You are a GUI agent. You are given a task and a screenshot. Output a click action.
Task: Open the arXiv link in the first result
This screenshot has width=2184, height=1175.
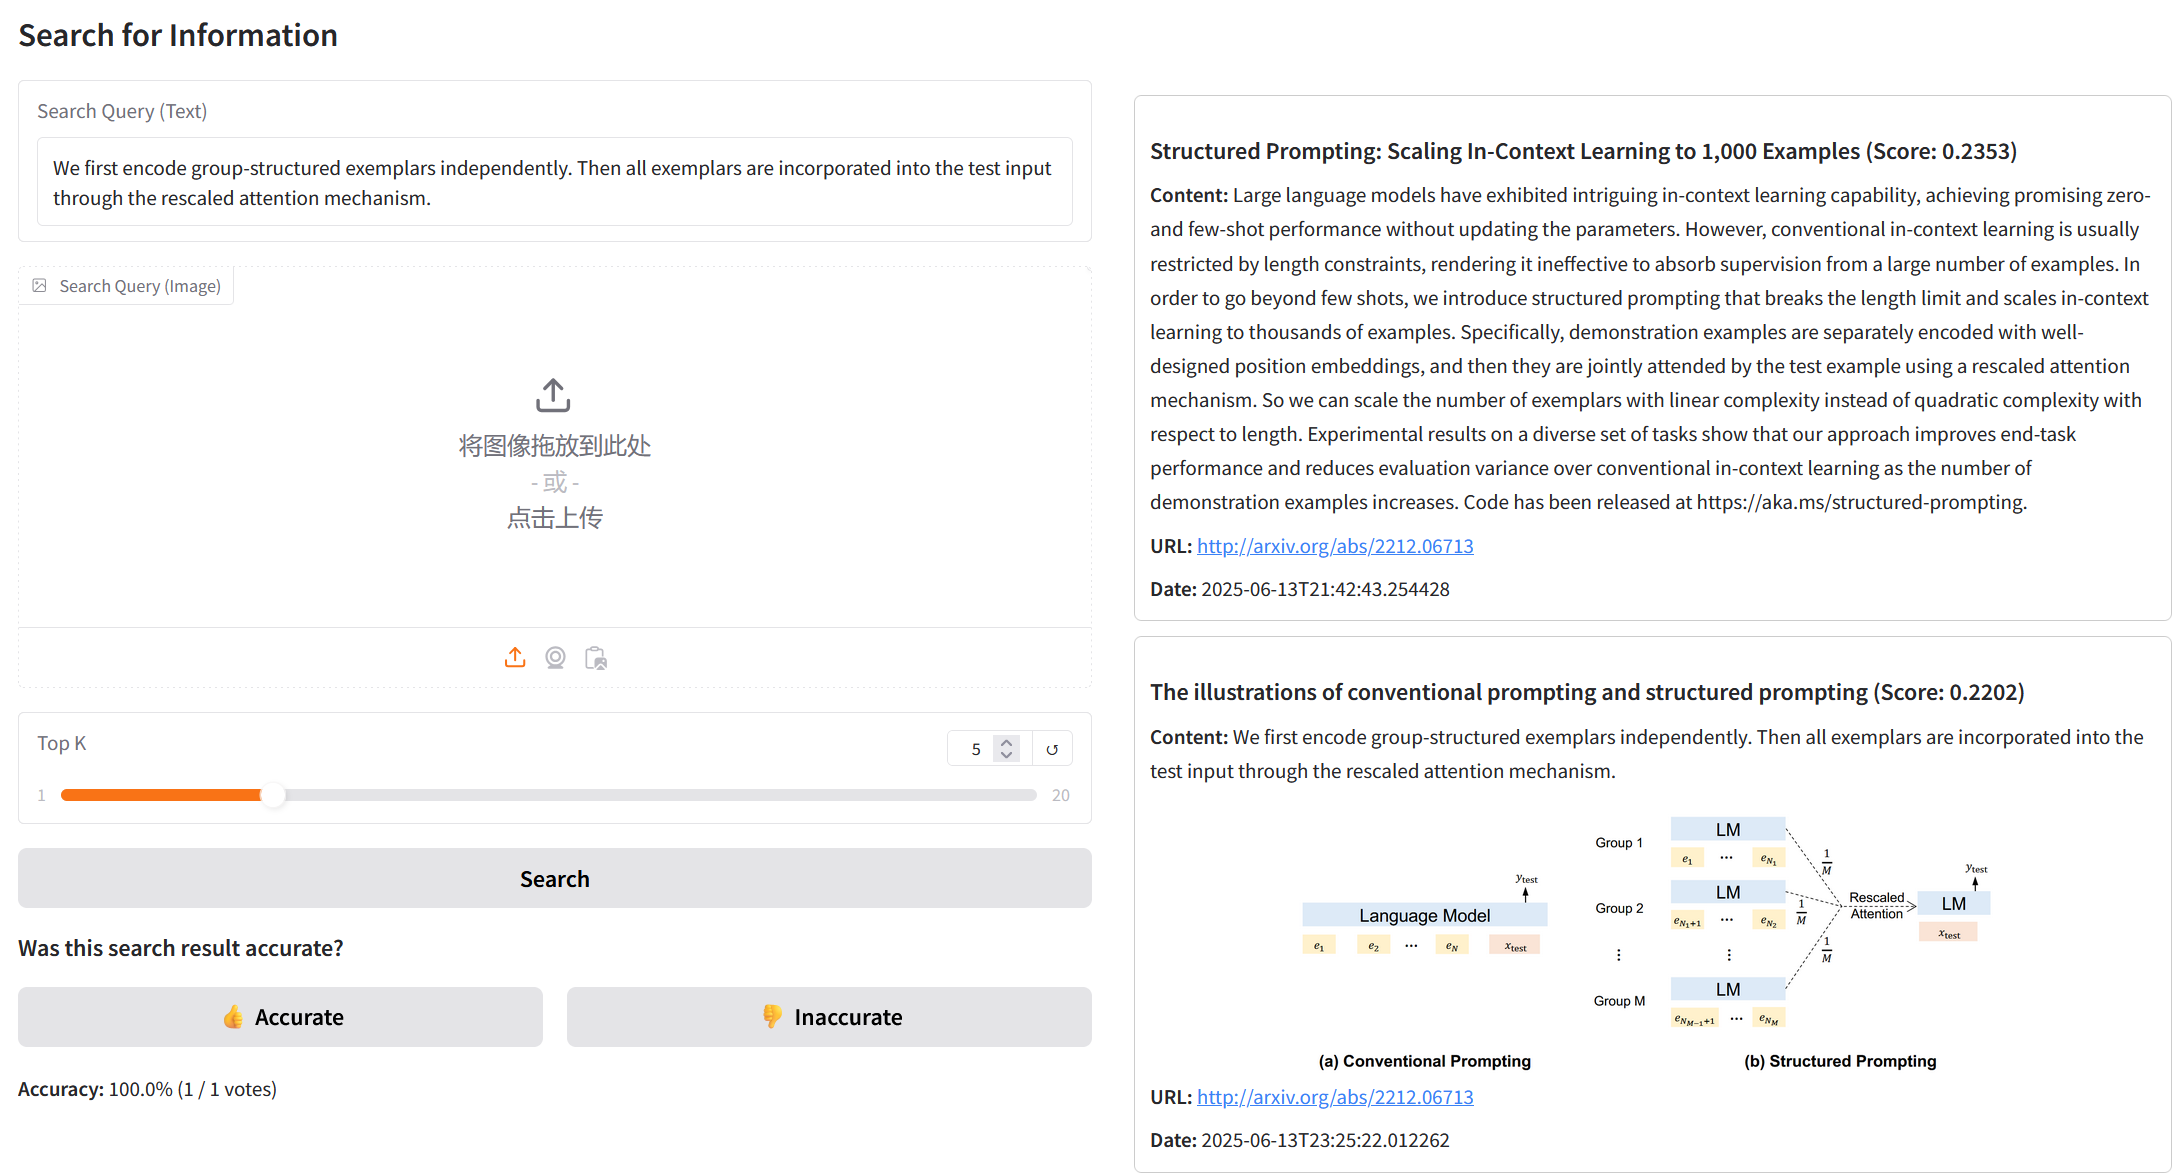(x=1335, y=546)
